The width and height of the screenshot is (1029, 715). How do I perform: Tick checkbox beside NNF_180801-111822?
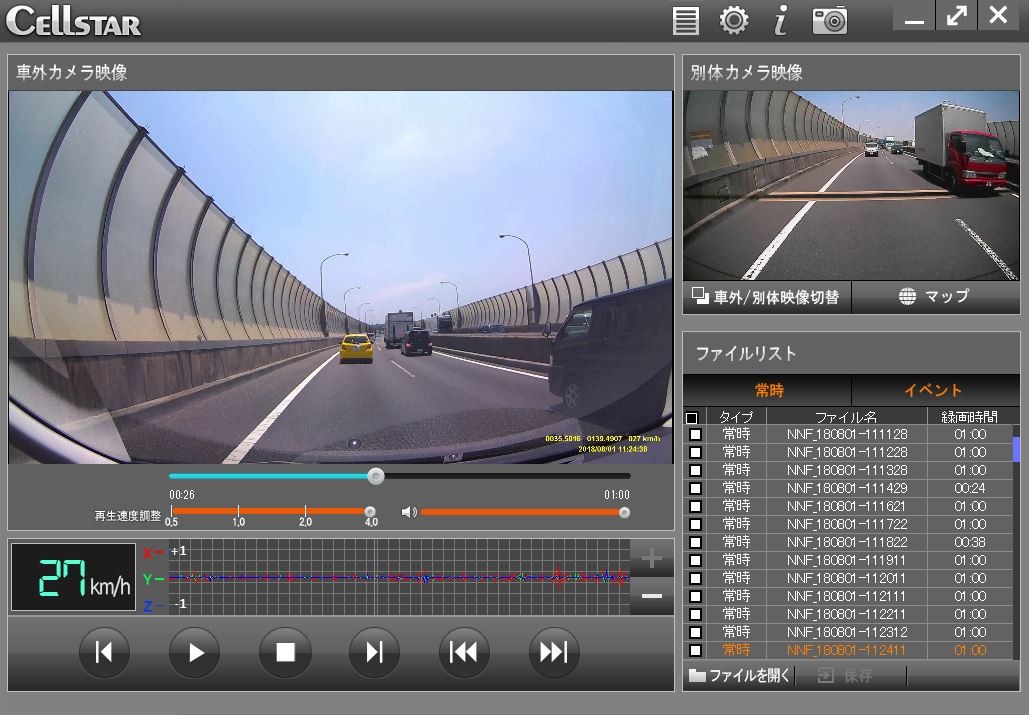(x=695, y=543)
